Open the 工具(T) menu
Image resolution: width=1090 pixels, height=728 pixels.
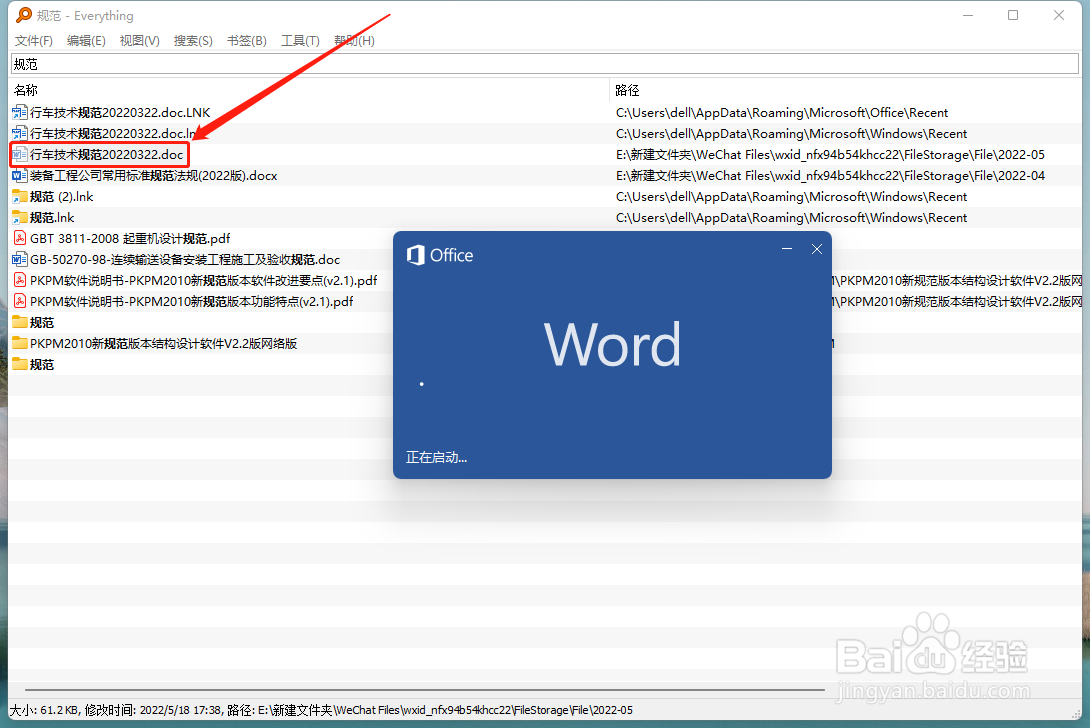click(x=300, y=40)
